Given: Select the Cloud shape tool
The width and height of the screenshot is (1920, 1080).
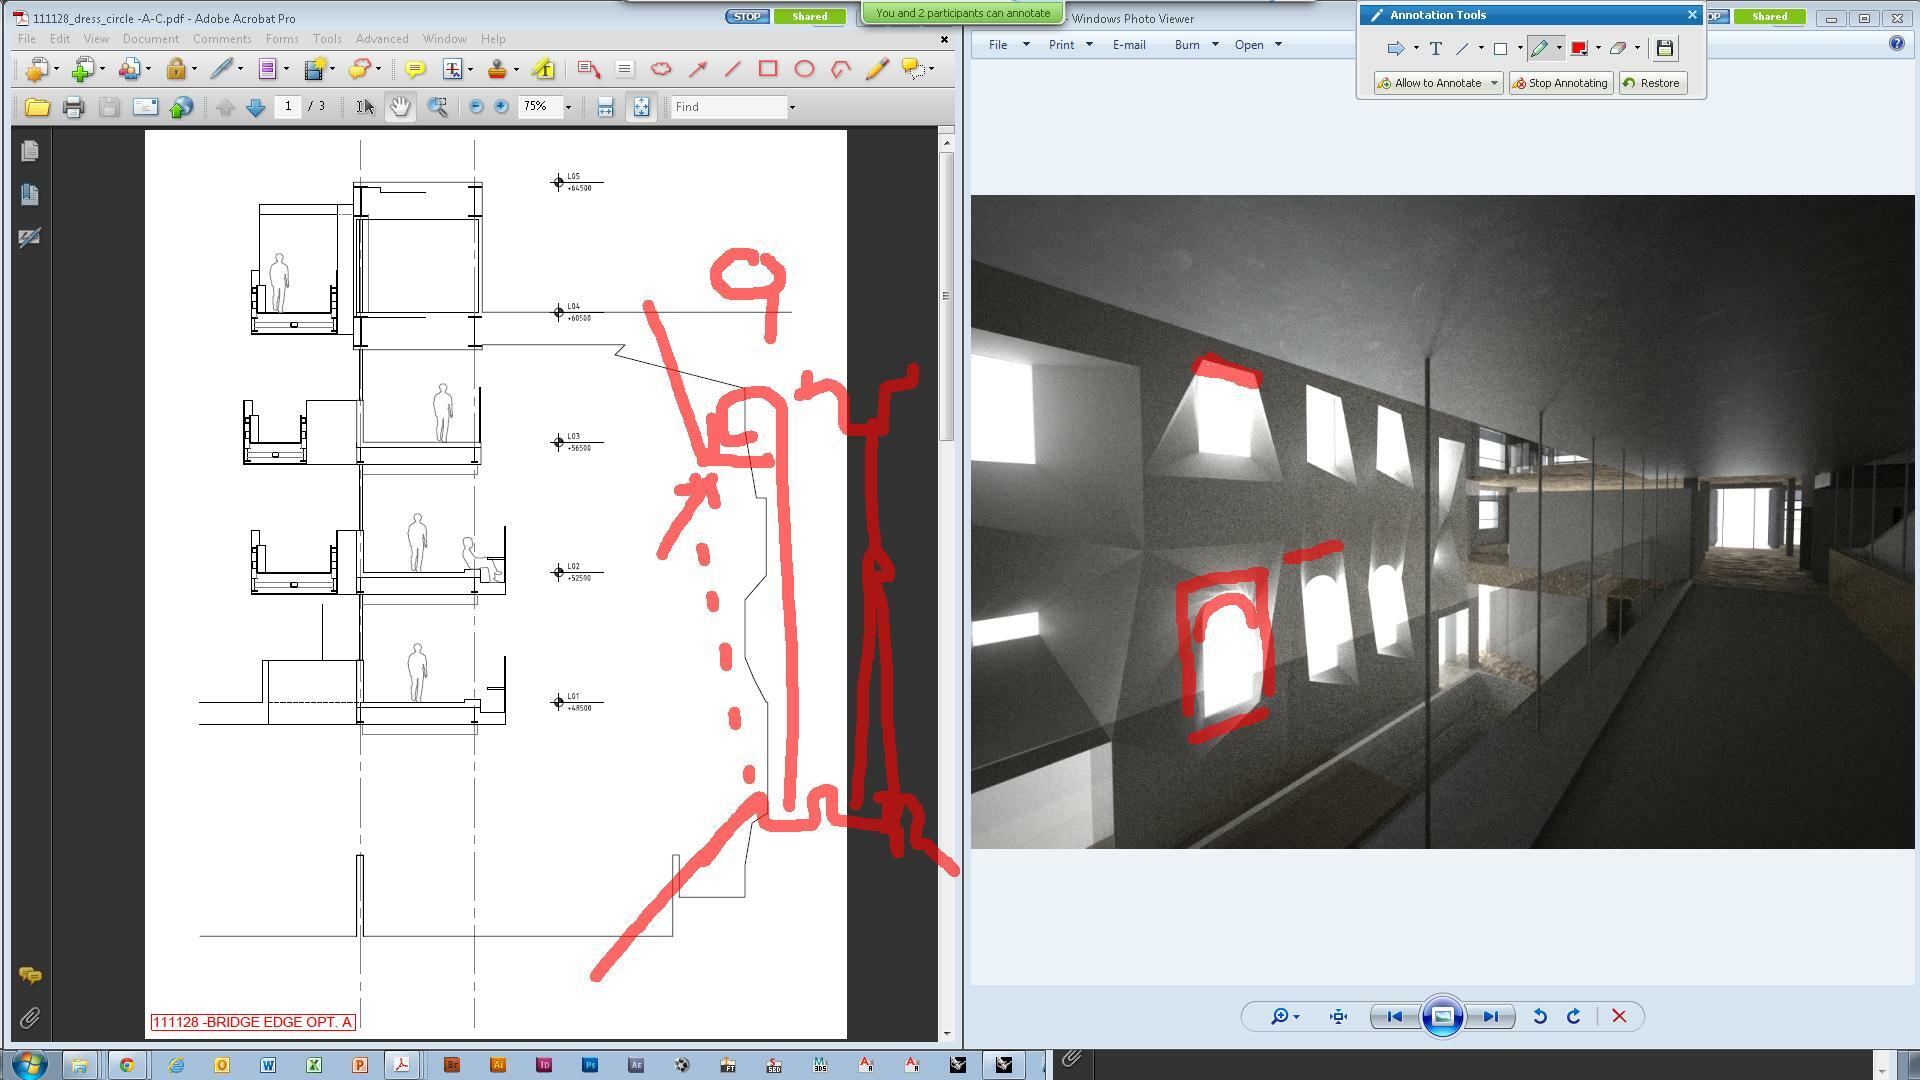Looking at the screenshot, I should pyautogui.click(x=661, y=69).
